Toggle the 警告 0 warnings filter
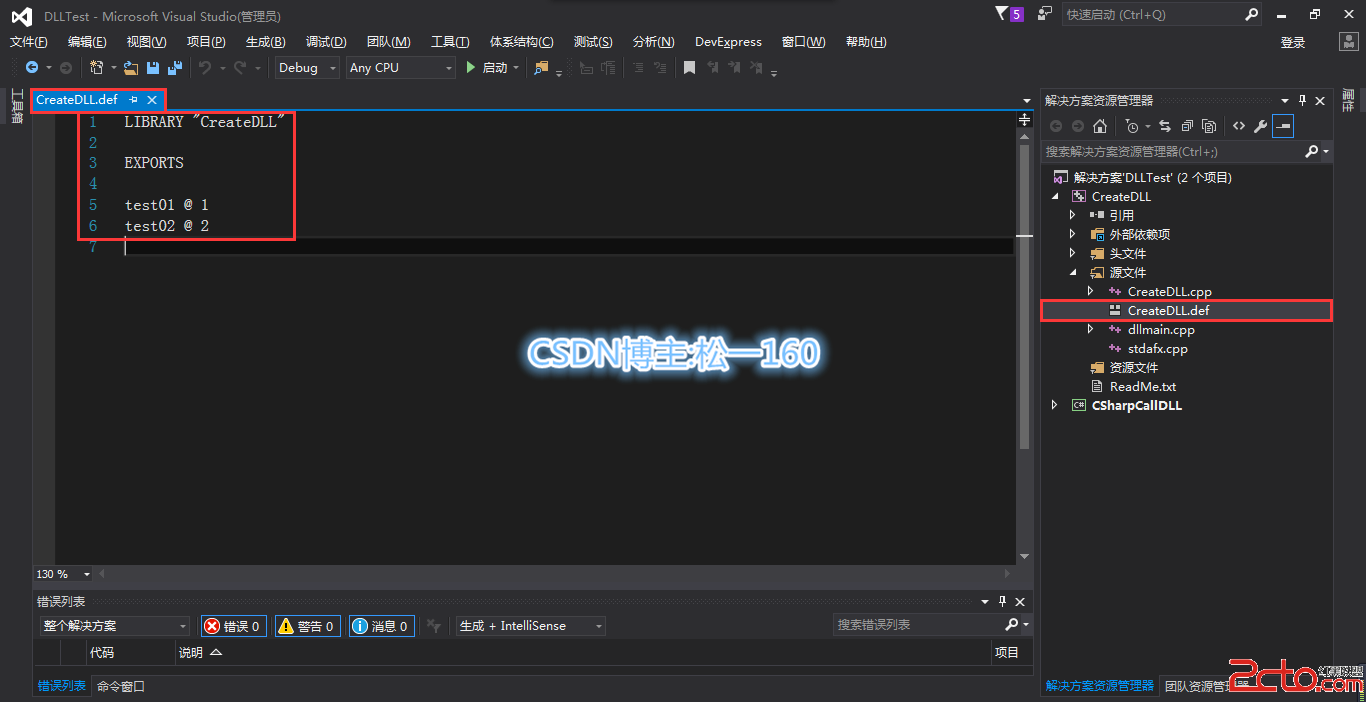 [308, 626]
